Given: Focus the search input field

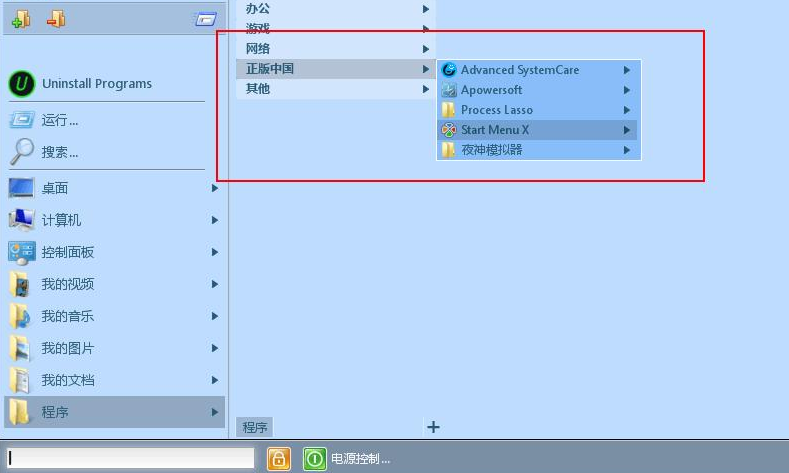Looking at the screenshot, I should [131, 458].
